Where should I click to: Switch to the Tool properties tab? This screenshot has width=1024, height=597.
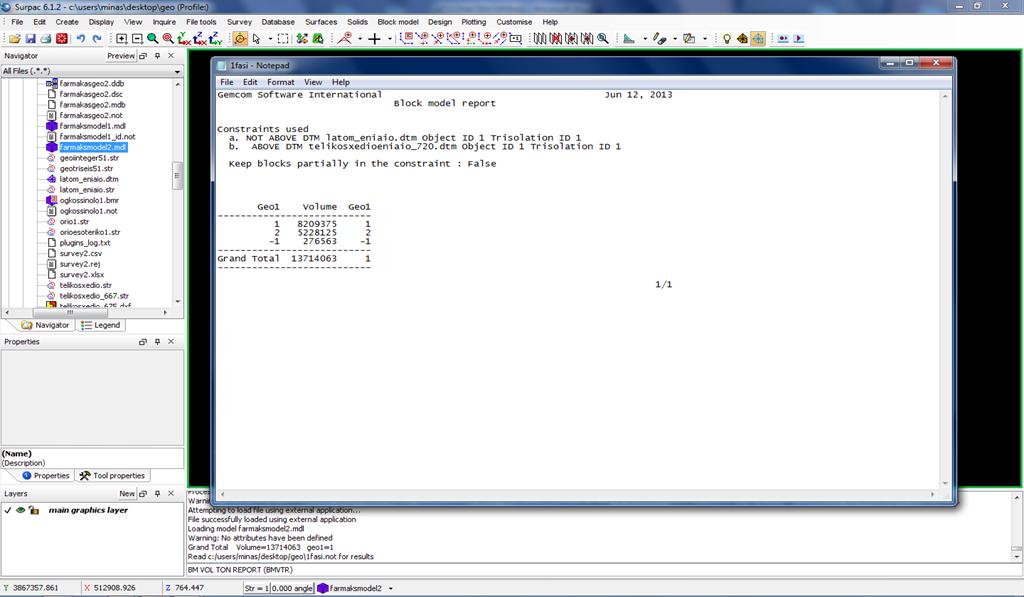(112, 476)
